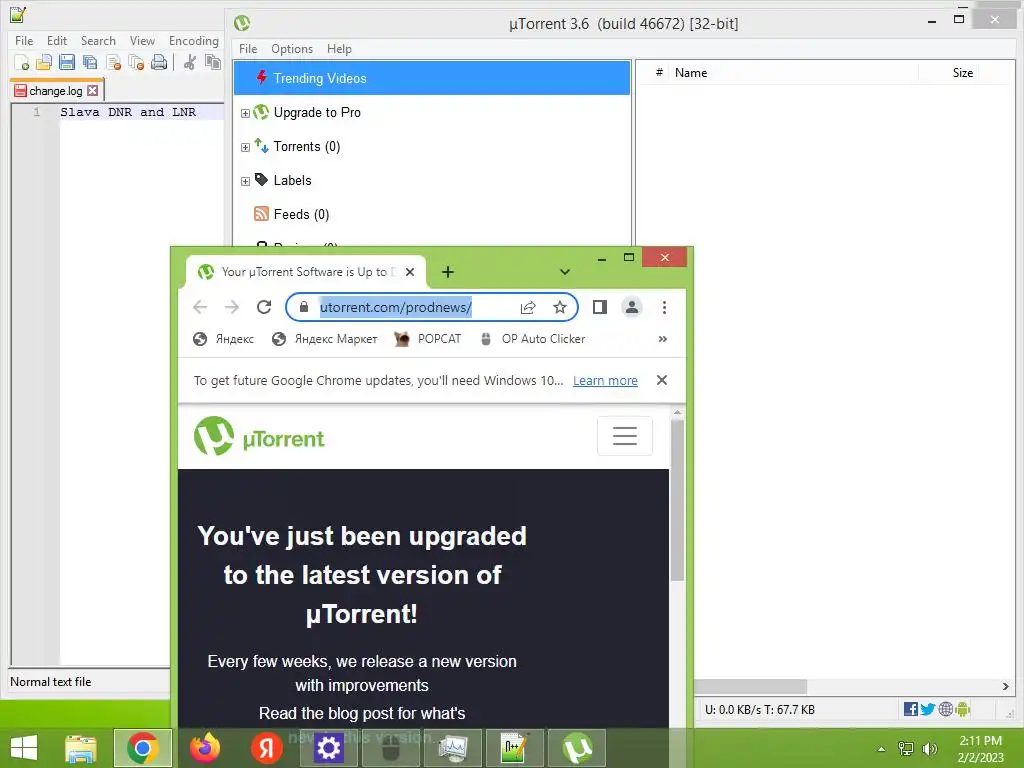Open Notepad++ File menu
1024x768 pixels.
[24, 40]
